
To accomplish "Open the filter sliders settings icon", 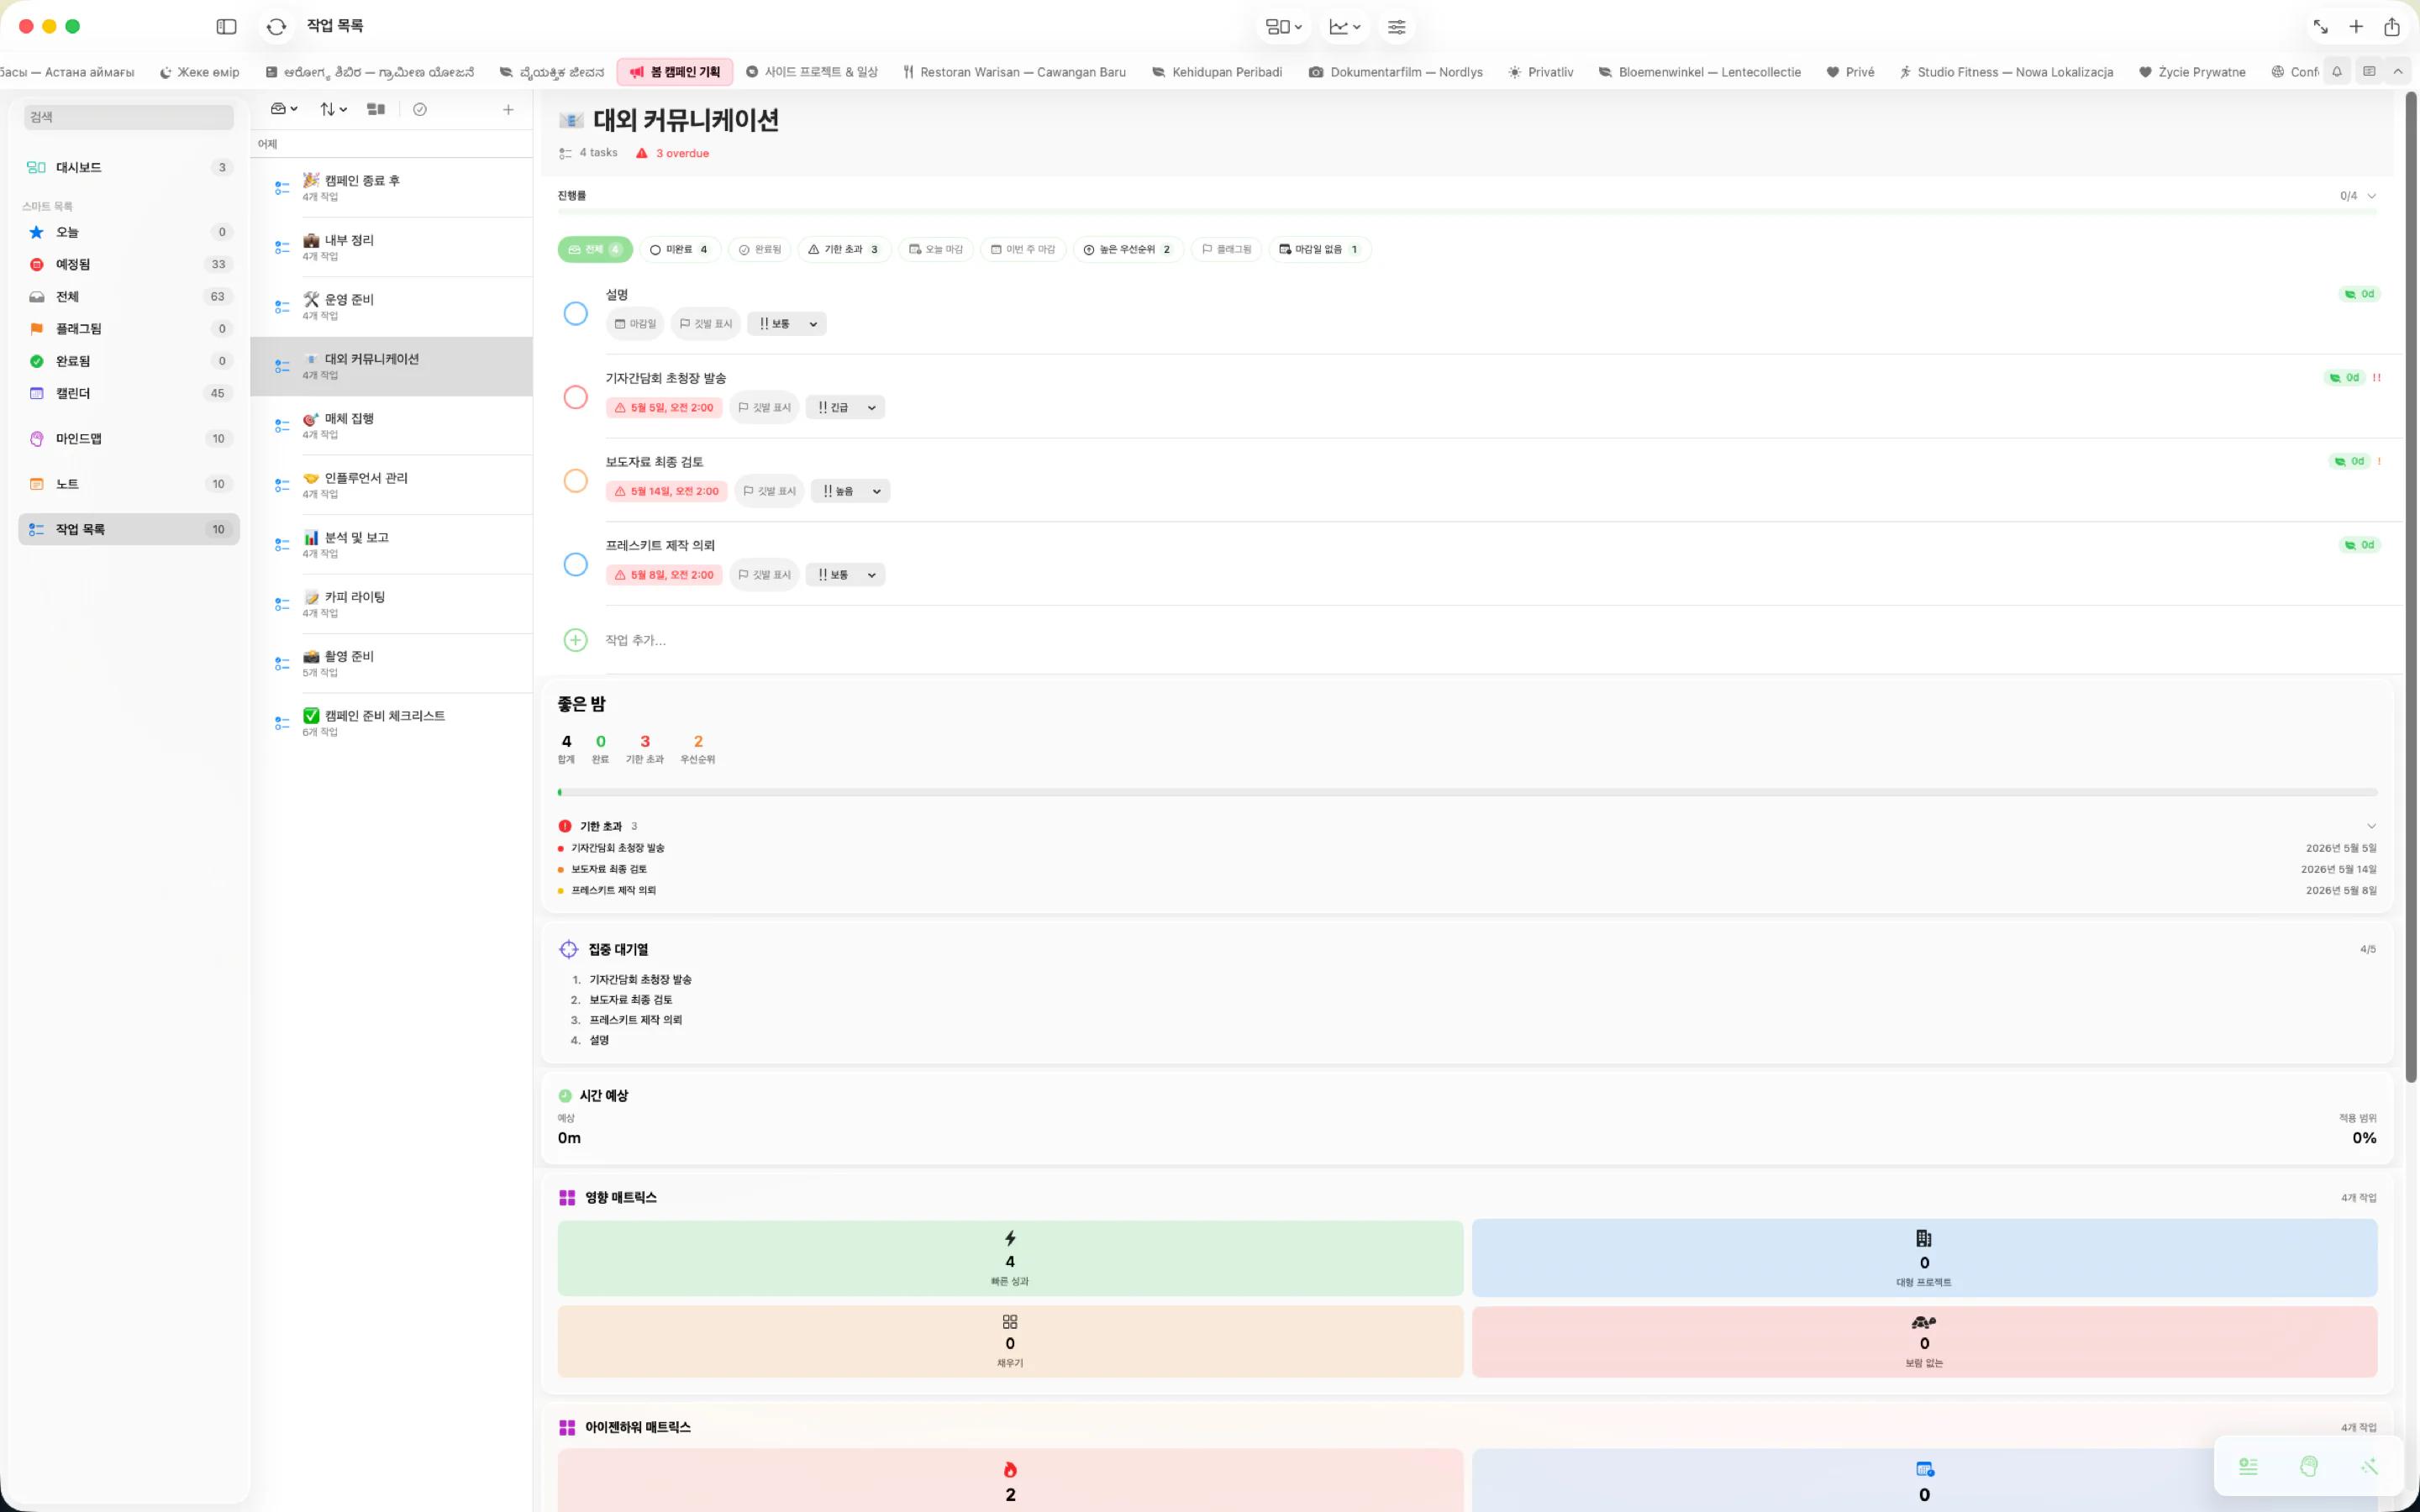I will [x=1397, y=27].
